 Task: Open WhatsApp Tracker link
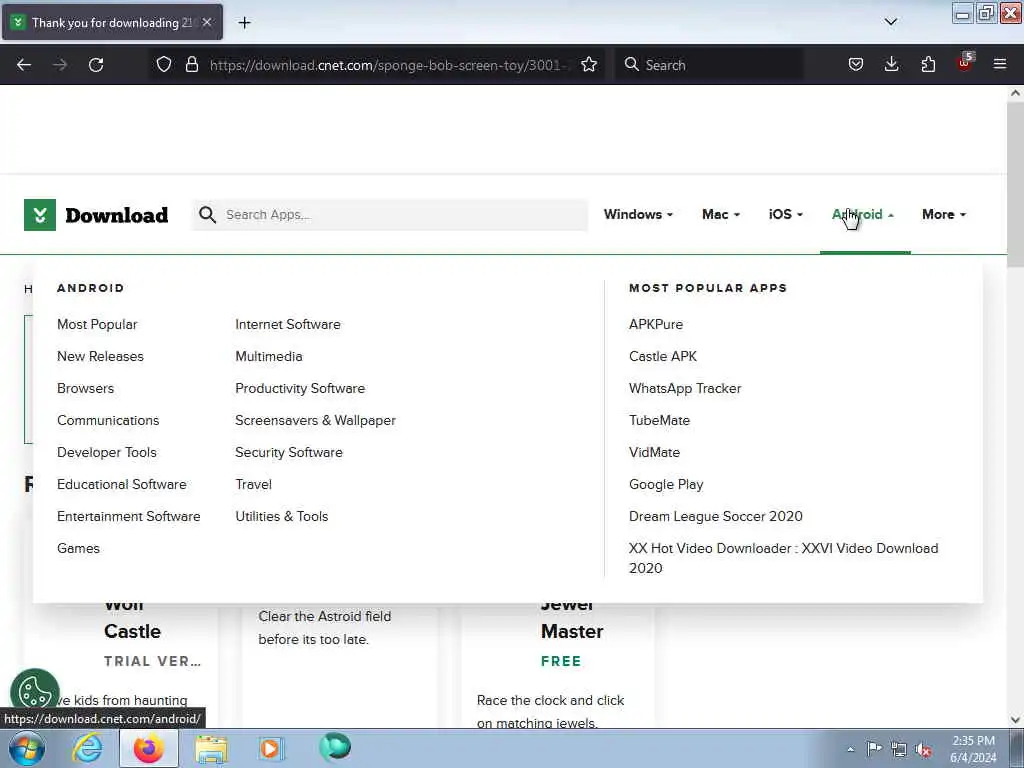pyautogui.click(x=685, y=389)
